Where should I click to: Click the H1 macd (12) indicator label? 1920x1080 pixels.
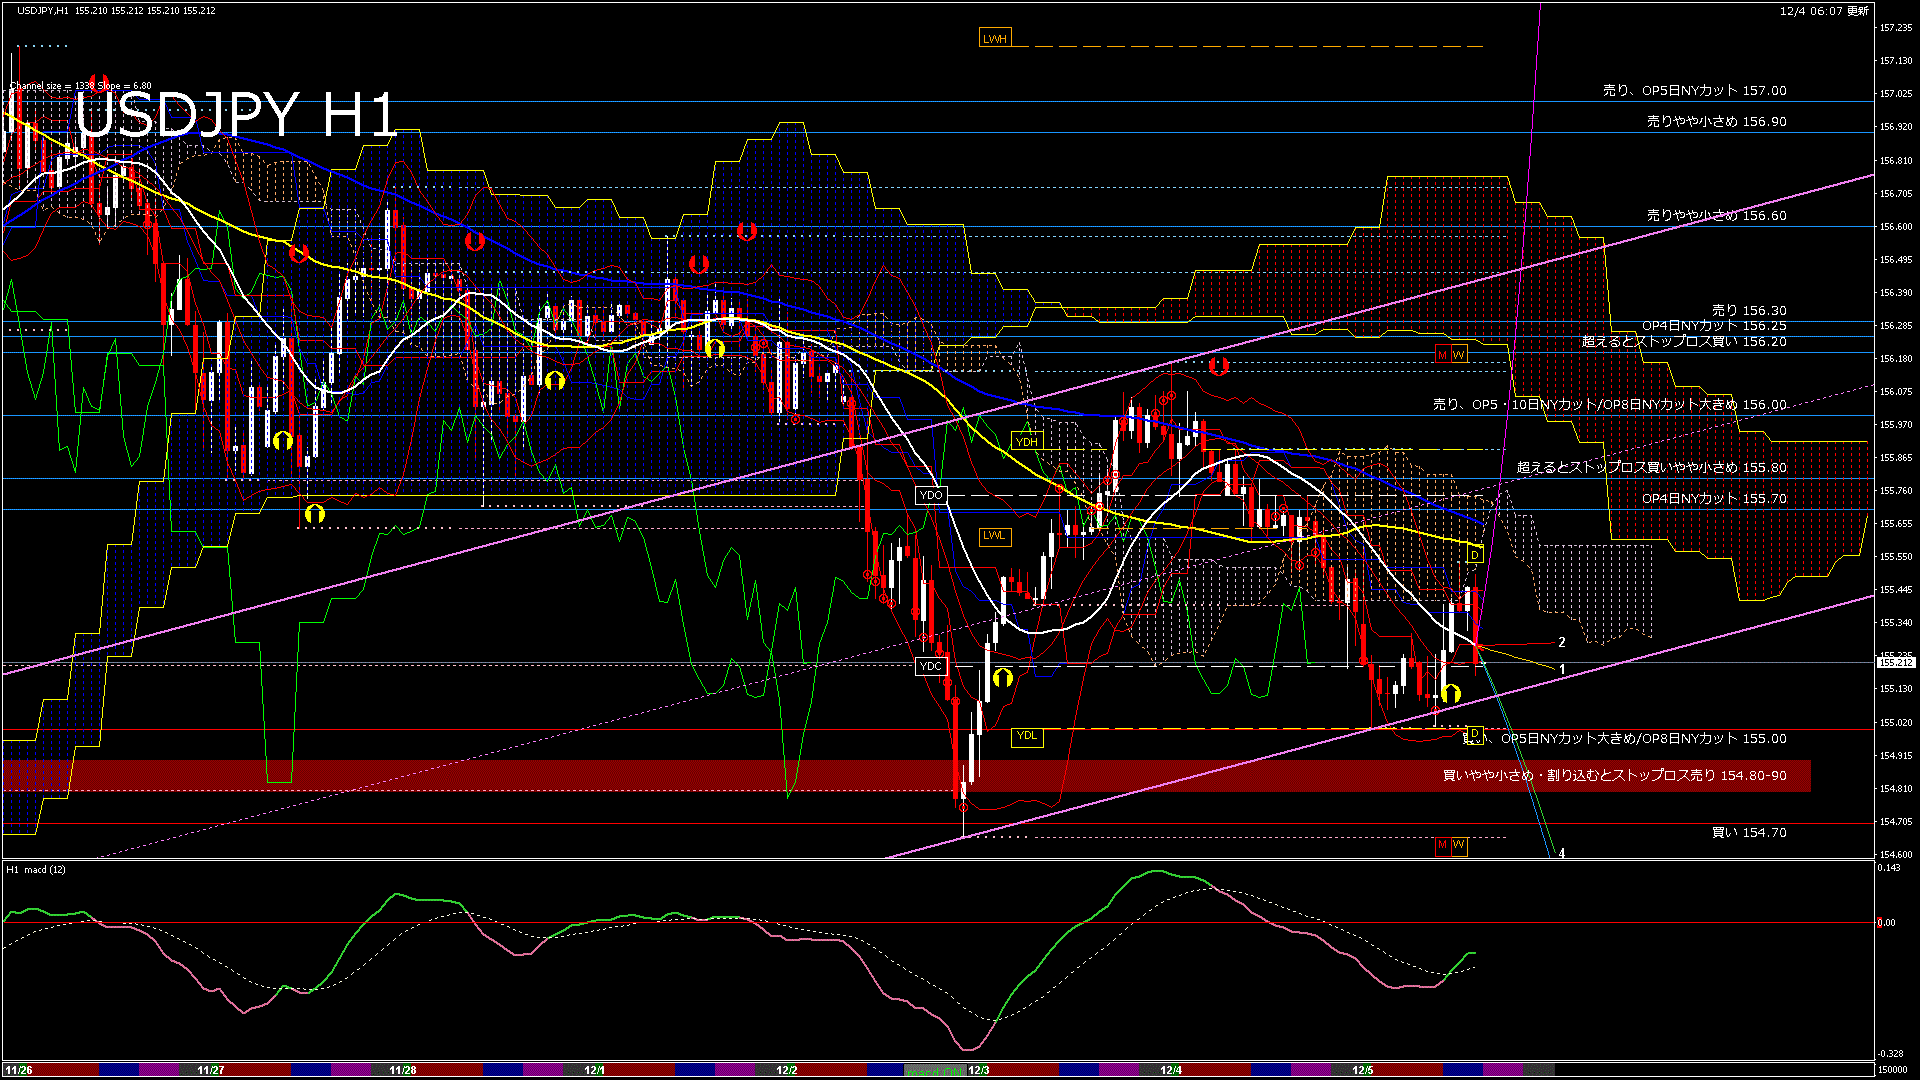(x=36, y=869)
